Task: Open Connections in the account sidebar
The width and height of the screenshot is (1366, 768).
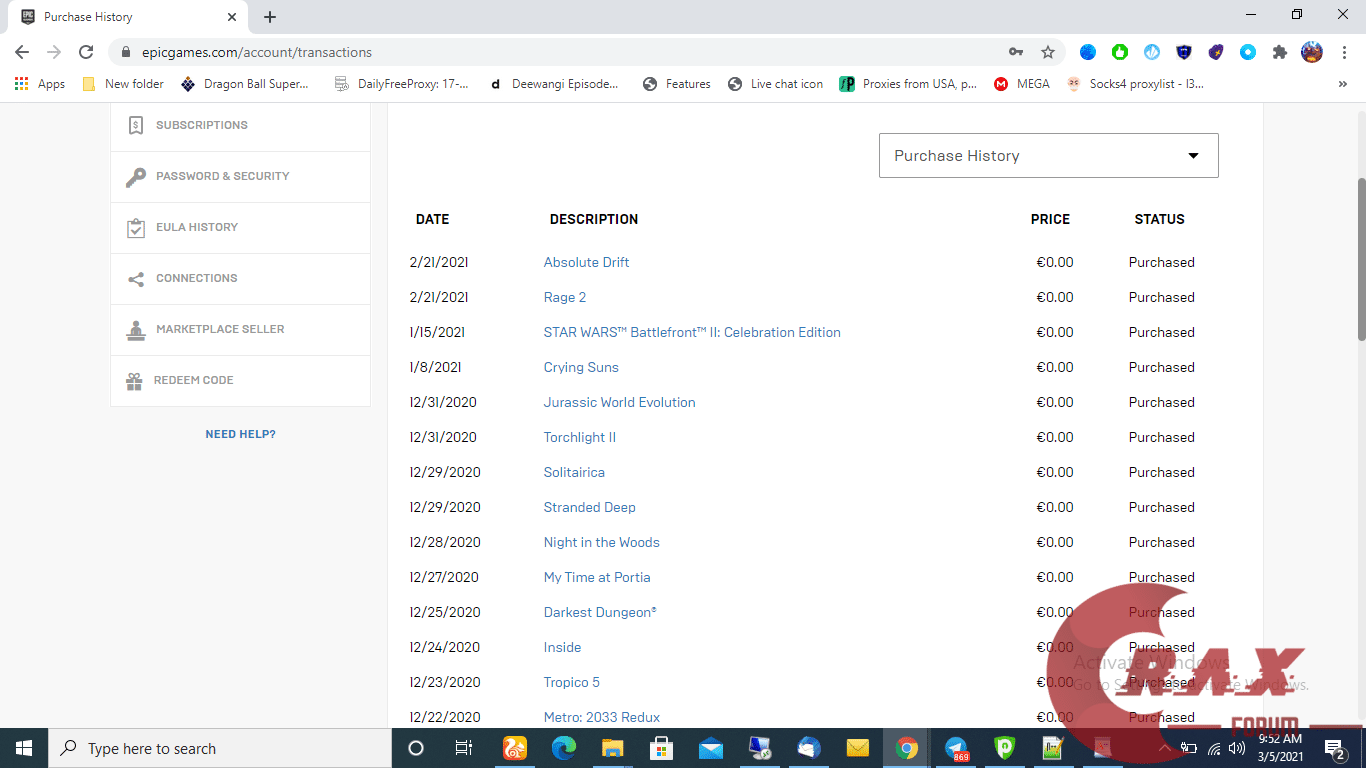Action: point(240,279)
